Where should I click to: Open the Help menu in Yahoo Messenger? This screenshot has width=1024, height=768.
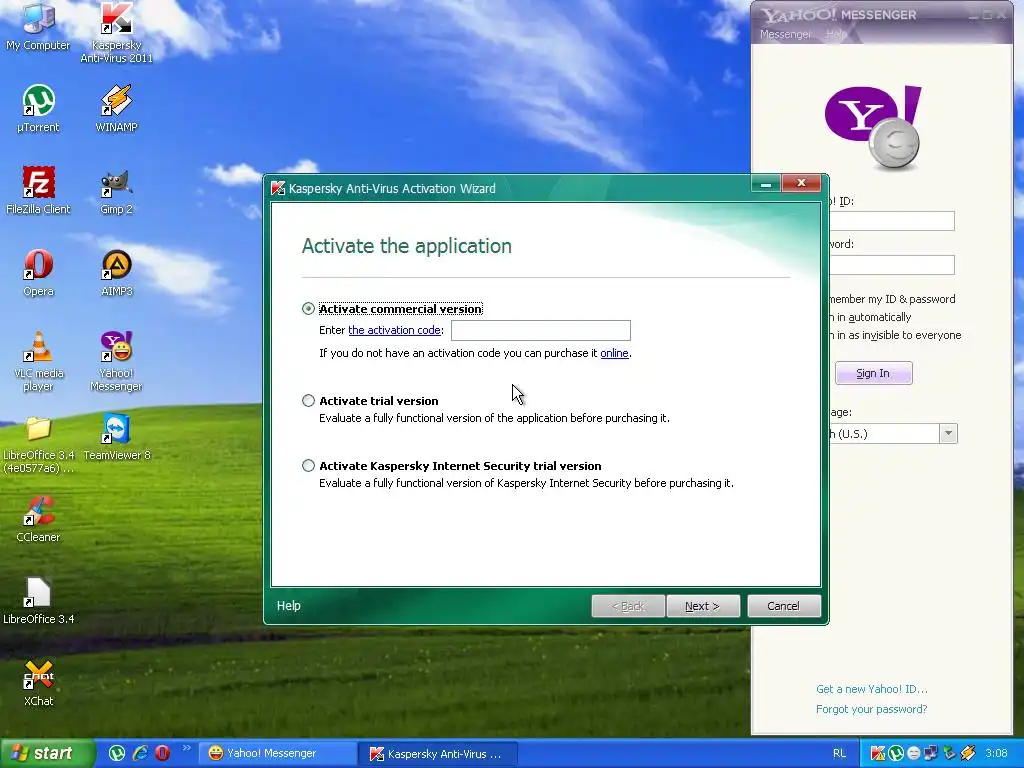[836, 34]
